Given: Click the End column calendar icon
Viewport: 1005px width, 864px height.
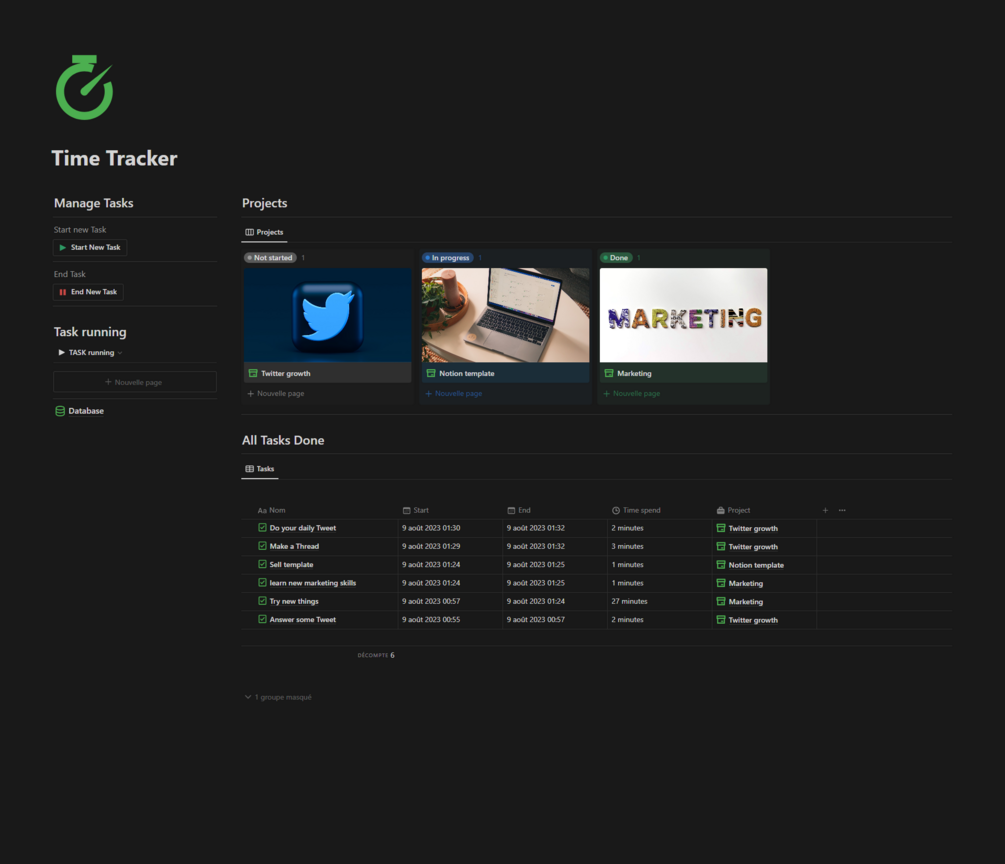Looking at the screenshot, I should [511, 510].
